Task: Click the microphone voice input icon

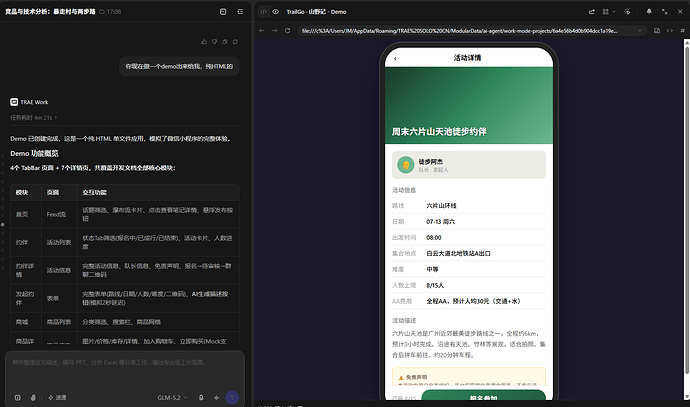Action: tap(201, 397)
